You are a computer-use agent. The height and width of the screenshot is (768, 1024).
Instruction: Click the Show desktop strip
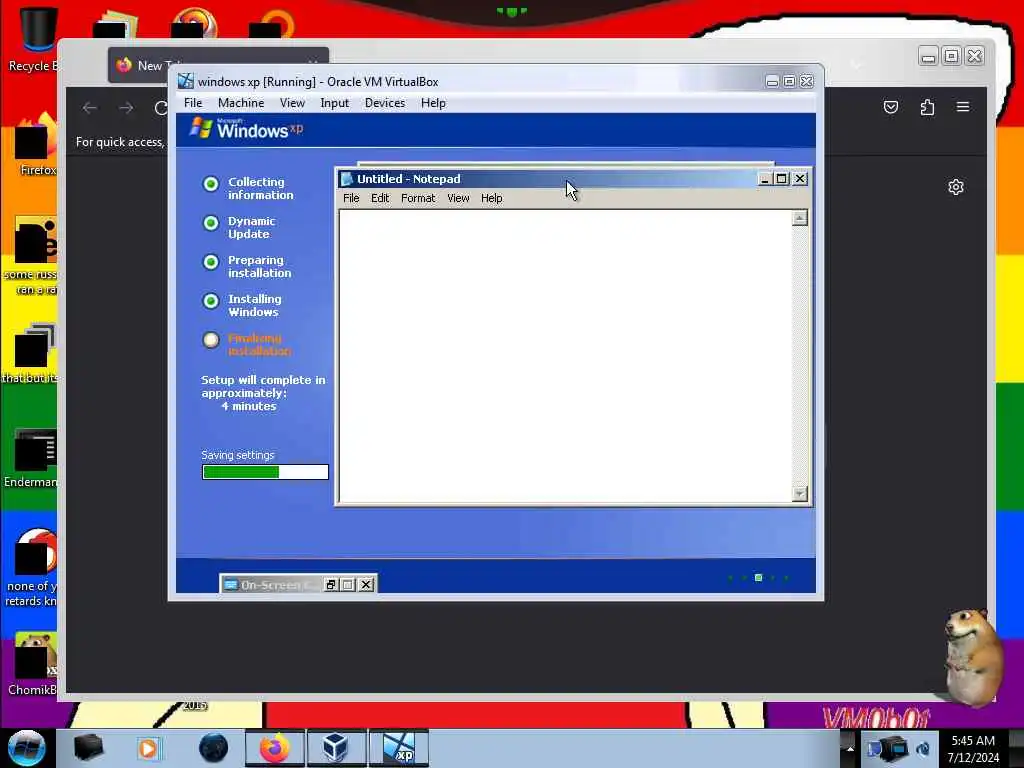1016,748
